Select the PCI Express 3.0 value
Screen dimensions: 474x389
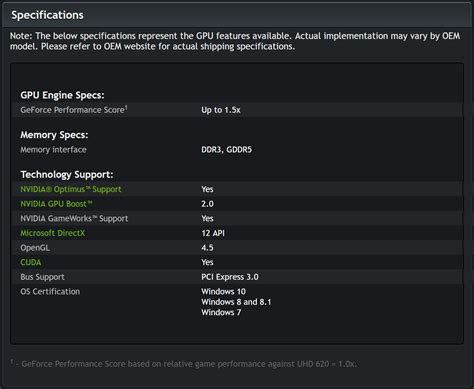[x=230, y=277]
